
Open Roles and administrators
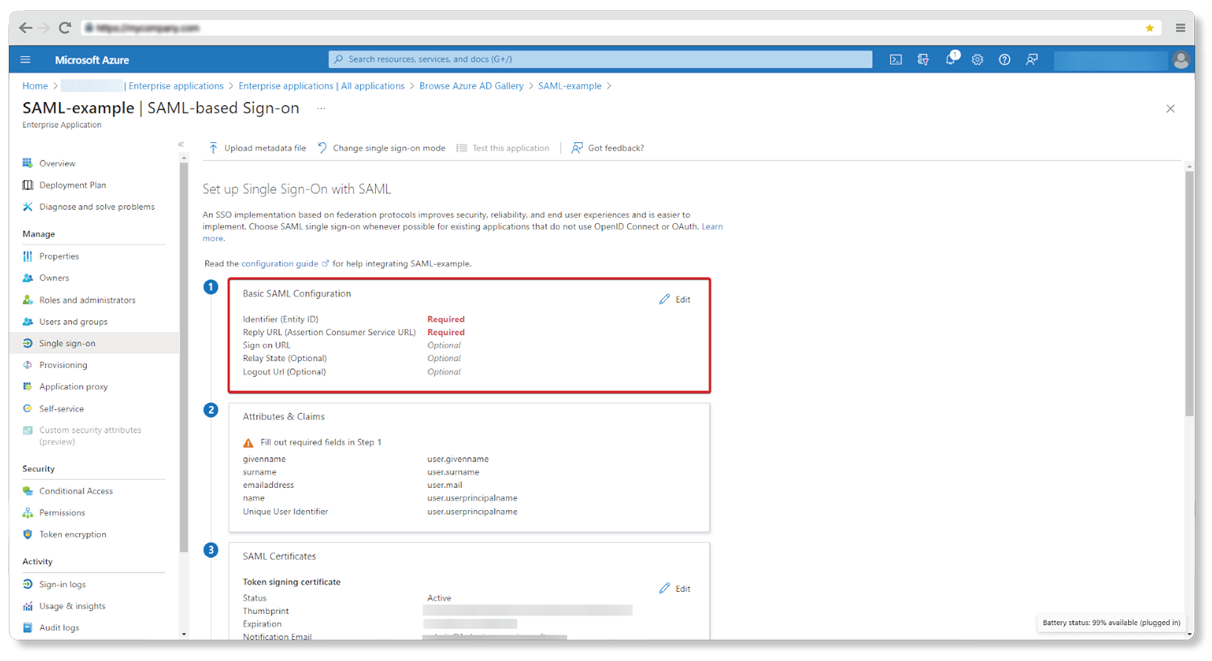click(87, 300)
